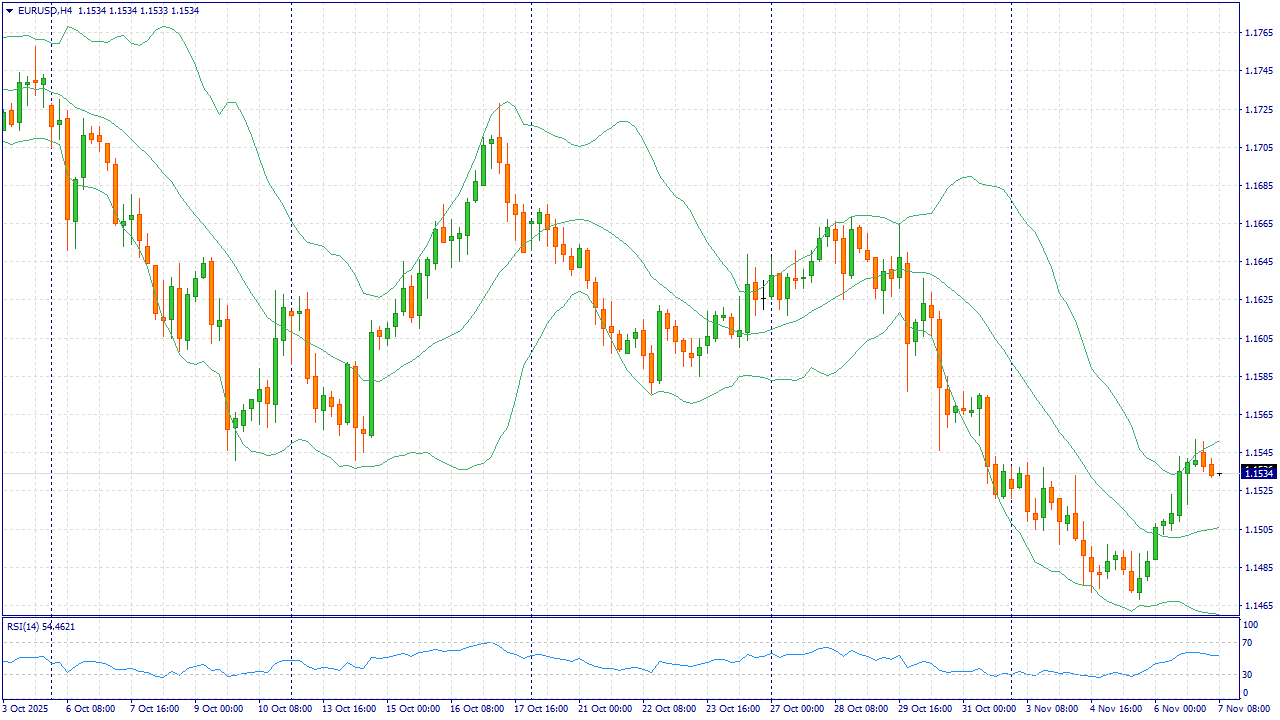Click the 1.1705 price scale label
Screen dimensions: 1280x720
[x=1259, y=148]
